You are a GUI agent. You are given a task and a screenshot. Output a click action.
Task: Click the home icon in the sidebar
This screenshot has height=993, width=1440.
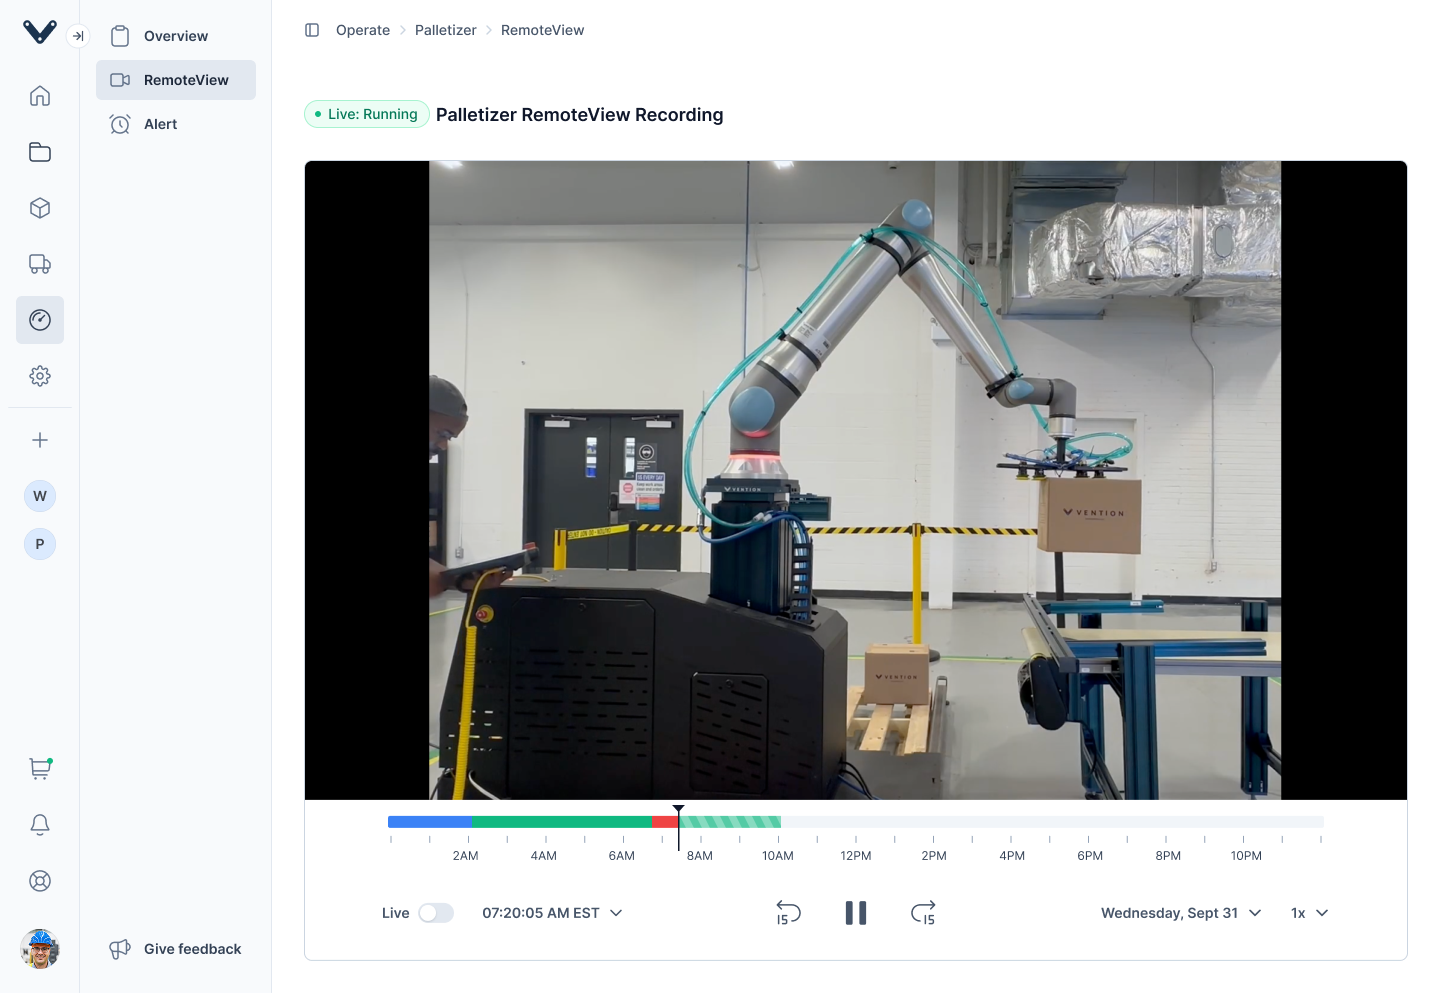[40, 95]
